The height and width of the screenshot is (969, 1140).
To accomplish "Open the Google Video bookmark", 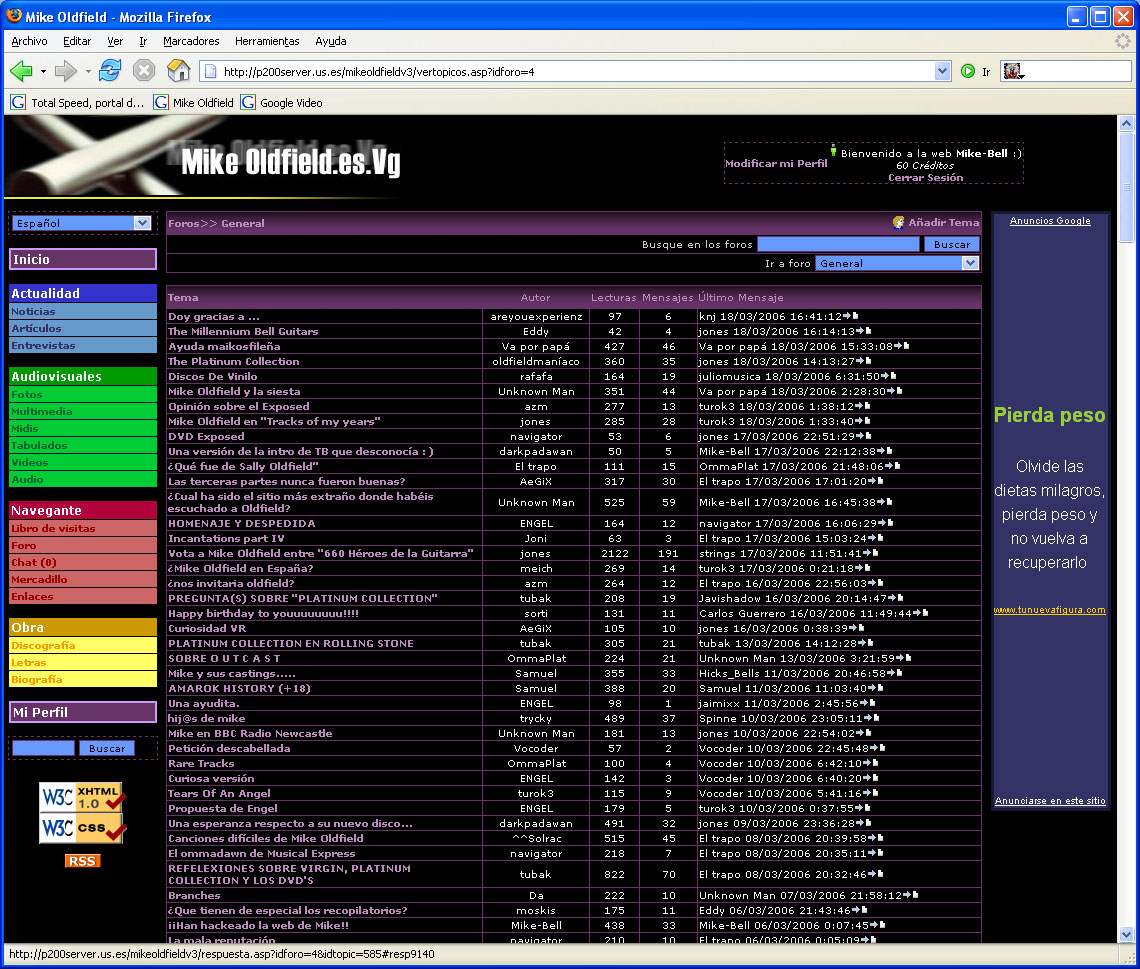I will click(x=282, y=102).
